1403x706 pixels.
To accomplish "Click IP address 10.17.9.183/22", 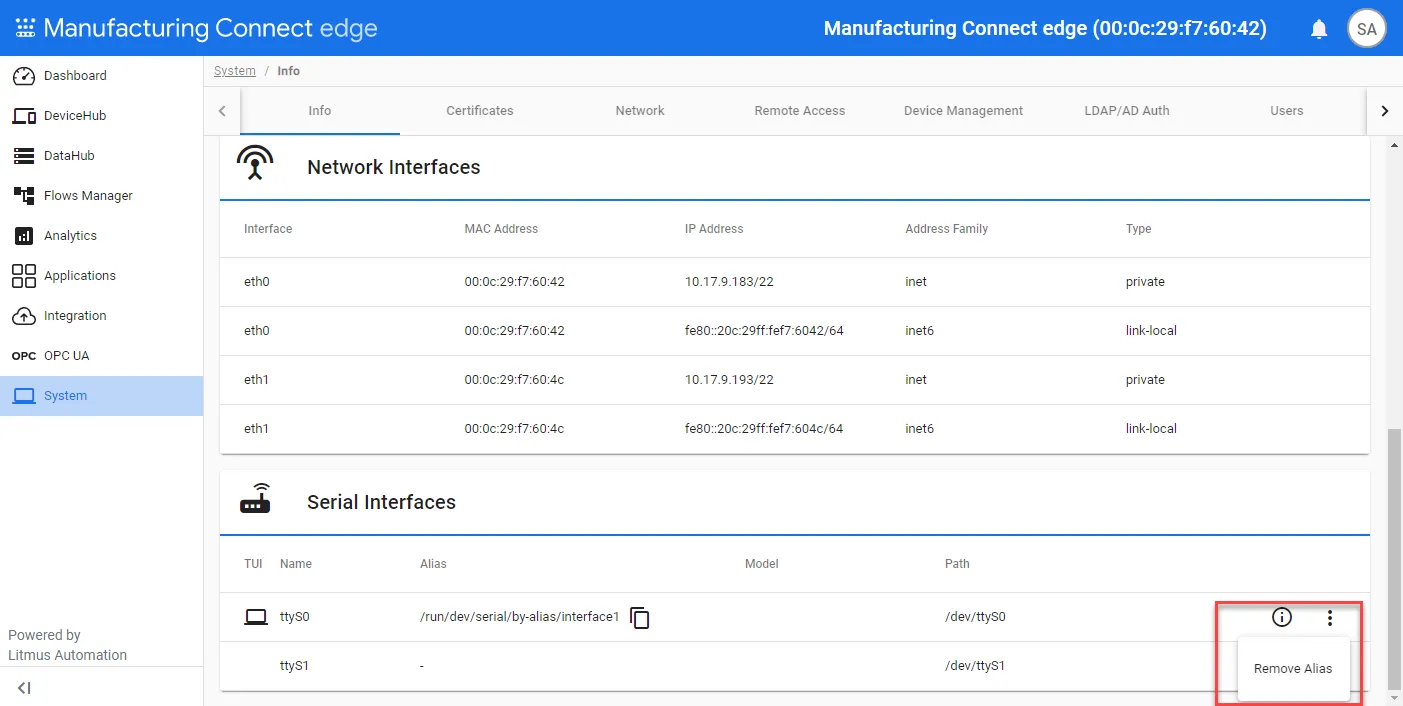I will (x=729, y=282).
